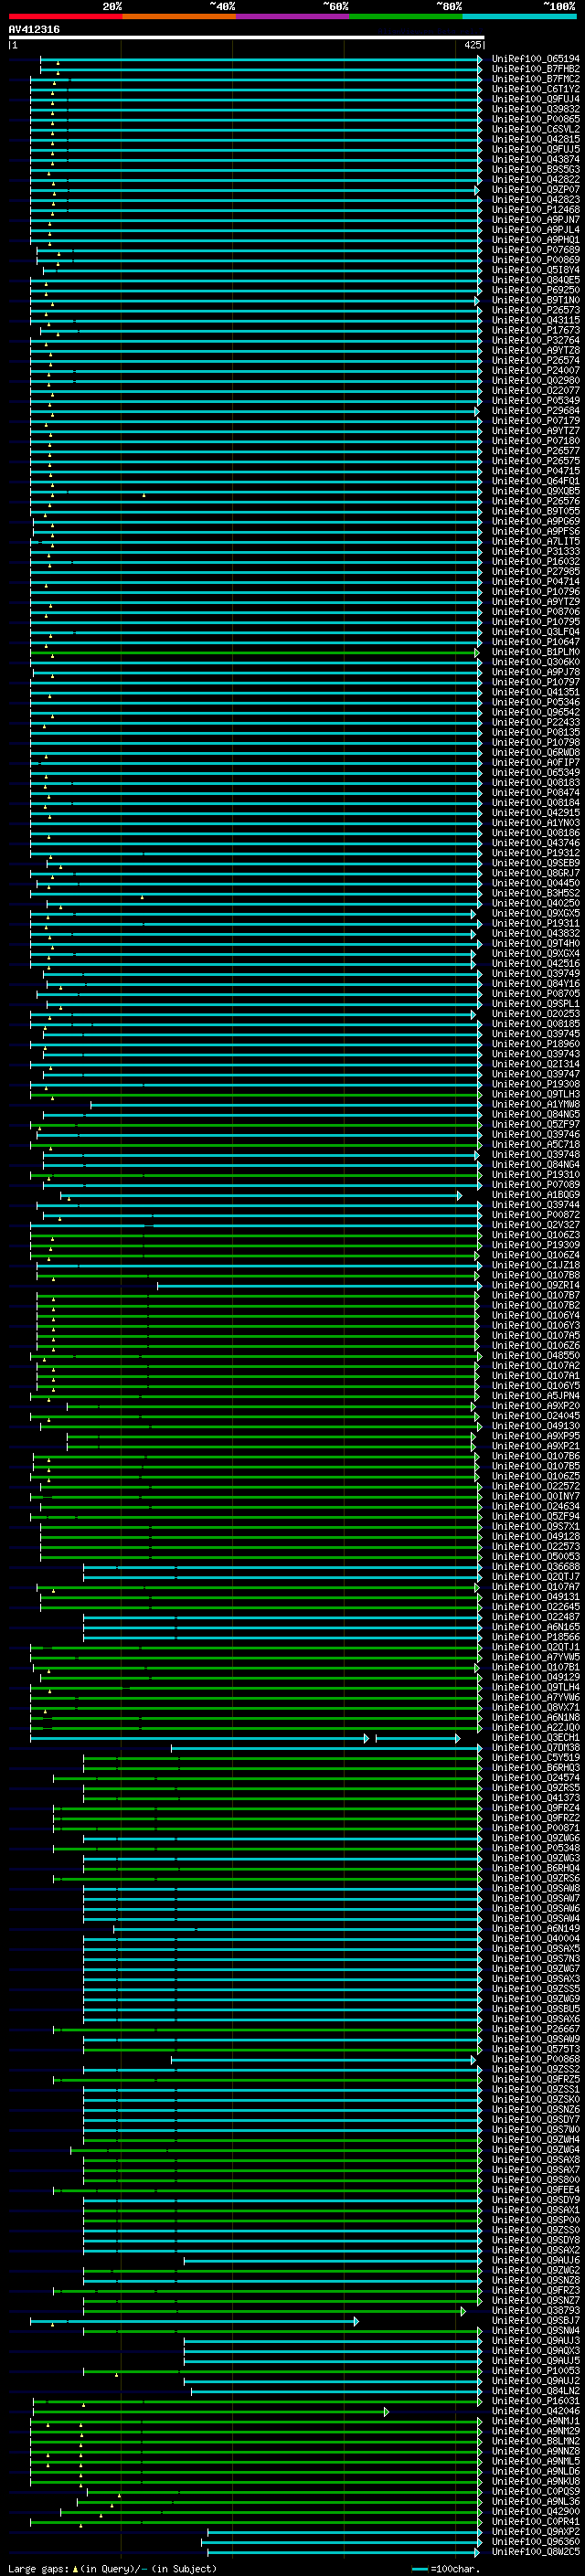Click the alignment bar for UniRef100_Q9SBJ7
Viewport: 585px width, 2576px height.
point(194,2321)
